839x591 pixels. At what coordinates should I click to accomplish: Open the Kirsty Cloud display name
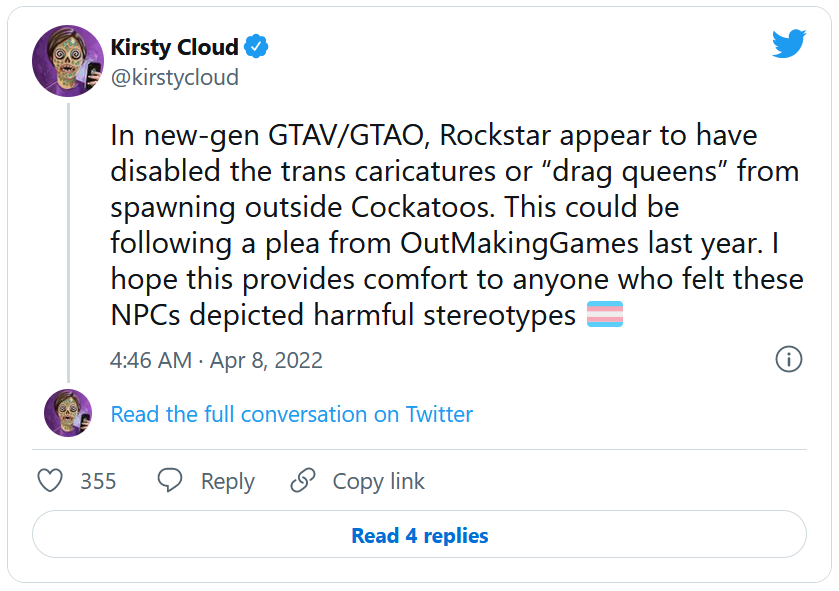coord(174,47)
